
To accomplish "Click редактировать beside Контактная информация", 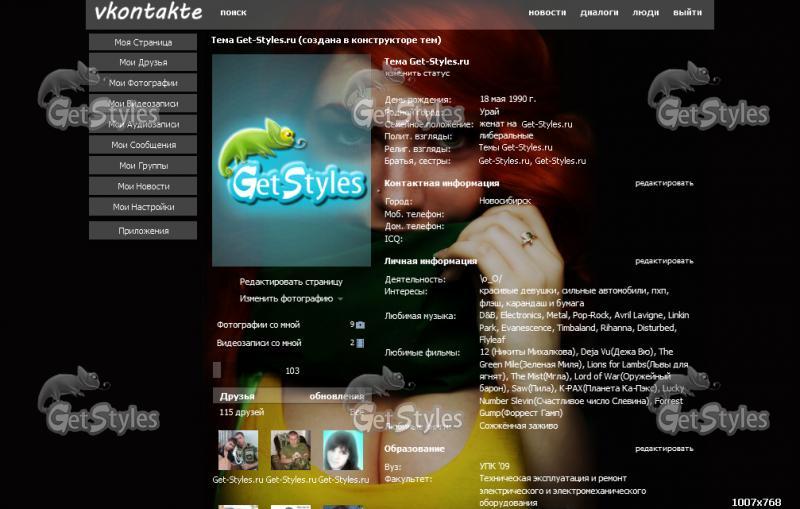I will tap(664, 183).
